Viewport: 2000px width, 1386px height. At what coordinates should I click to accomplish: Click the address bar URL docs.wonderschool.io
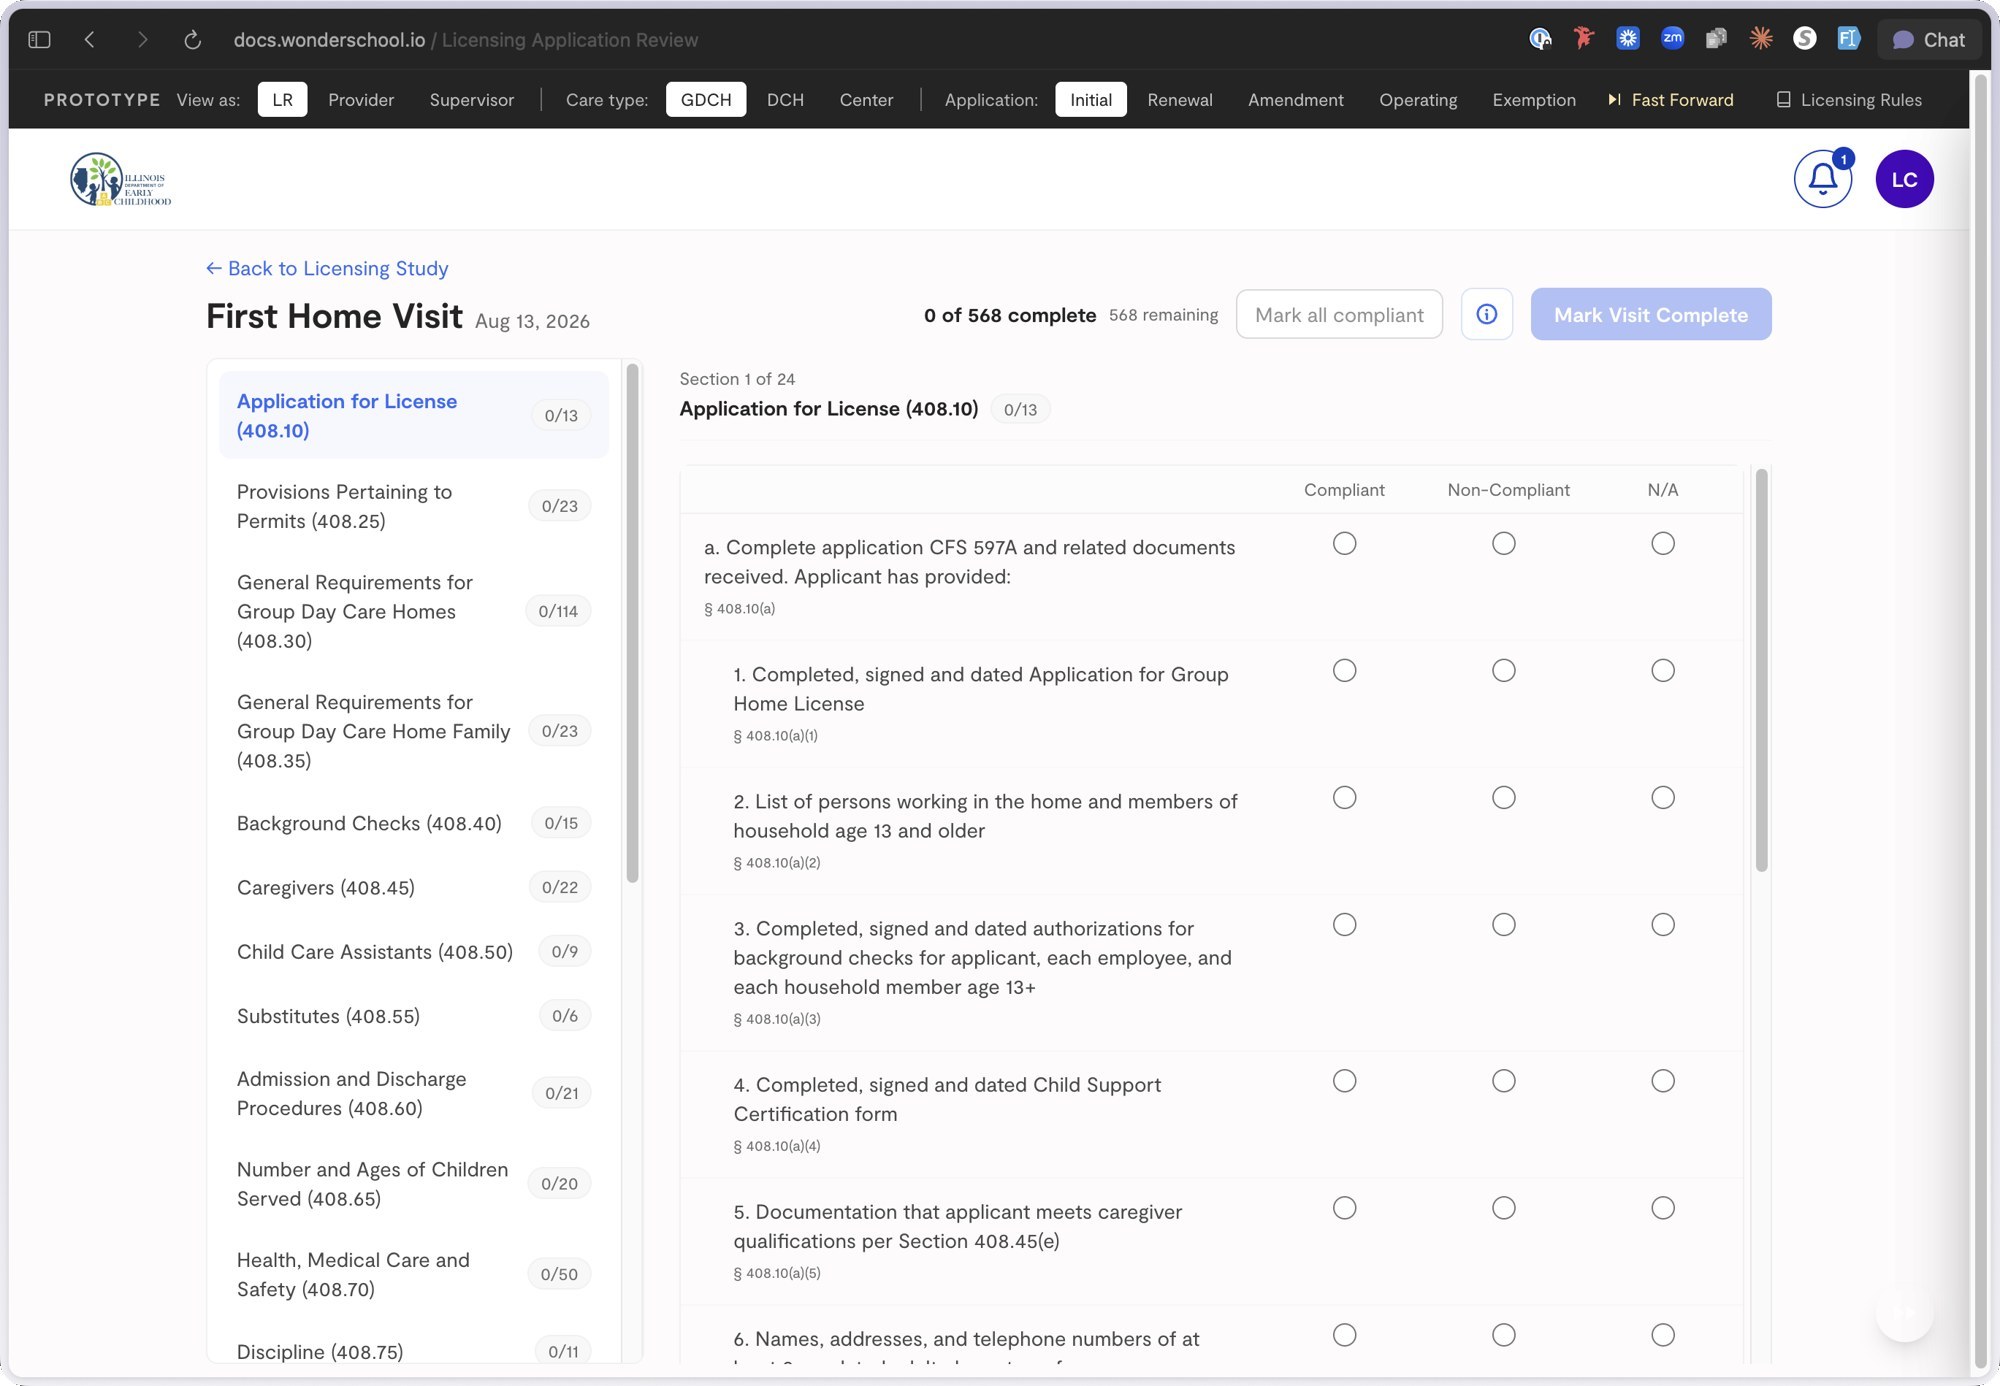[x=329, y=40]
